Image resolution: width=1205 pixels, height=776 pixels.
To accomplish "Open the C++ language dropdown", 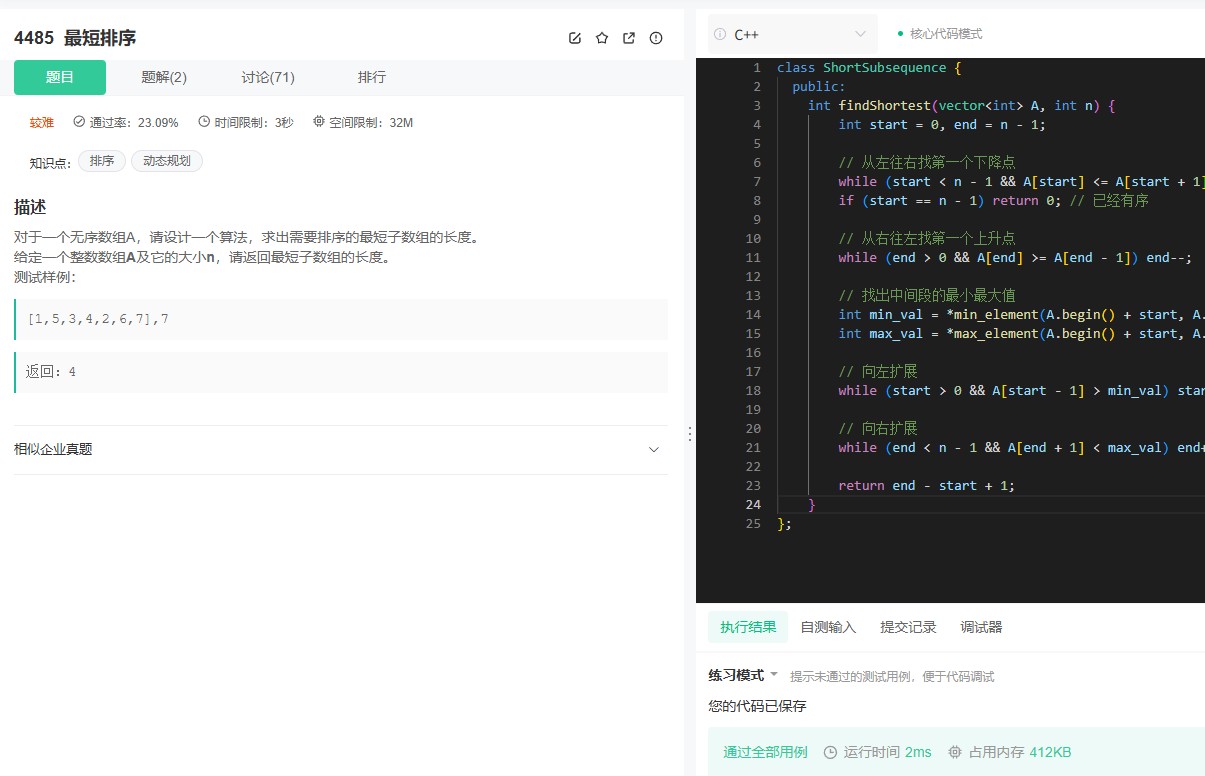I will 793,34.
